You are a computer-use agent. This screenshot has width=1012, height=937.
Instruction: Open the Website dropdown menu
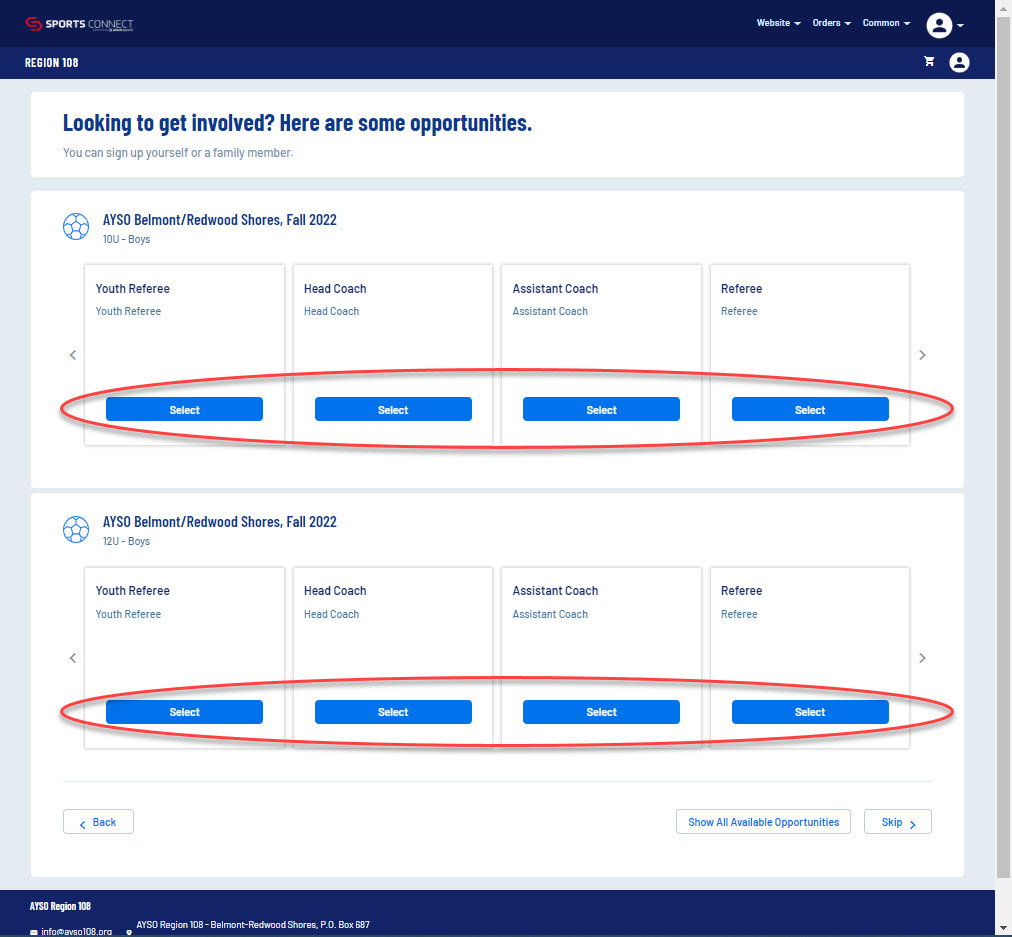[778, 23]
